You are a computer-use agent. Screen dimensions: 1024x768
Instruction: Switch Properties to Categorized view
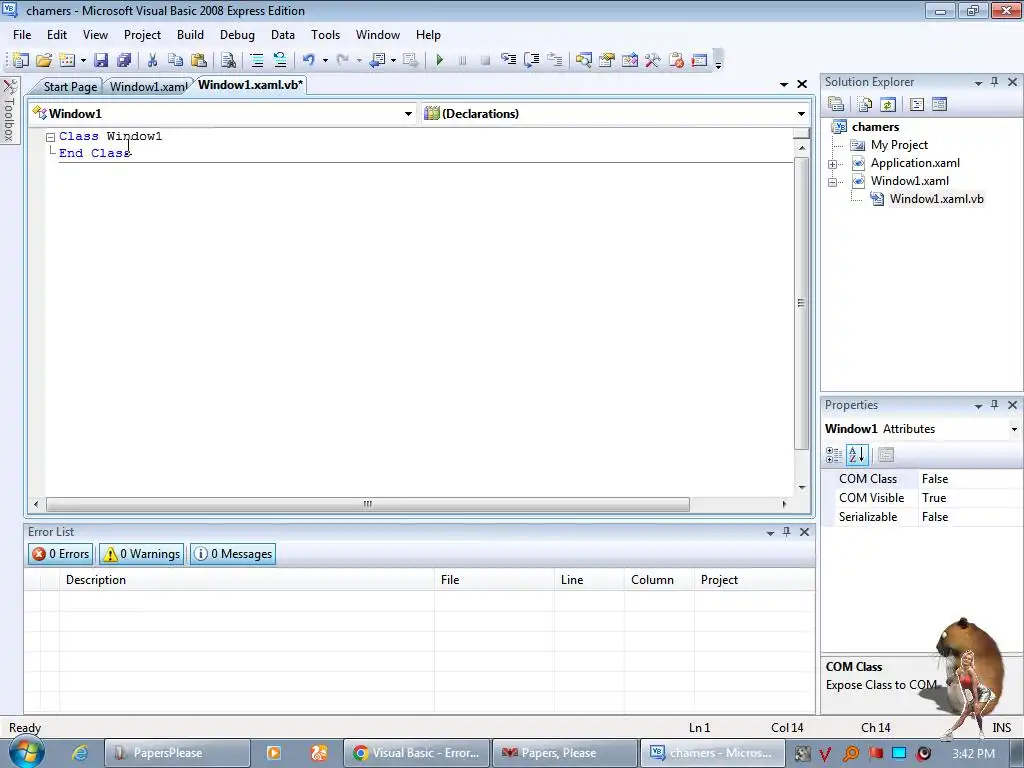click(x=834, y=455)
